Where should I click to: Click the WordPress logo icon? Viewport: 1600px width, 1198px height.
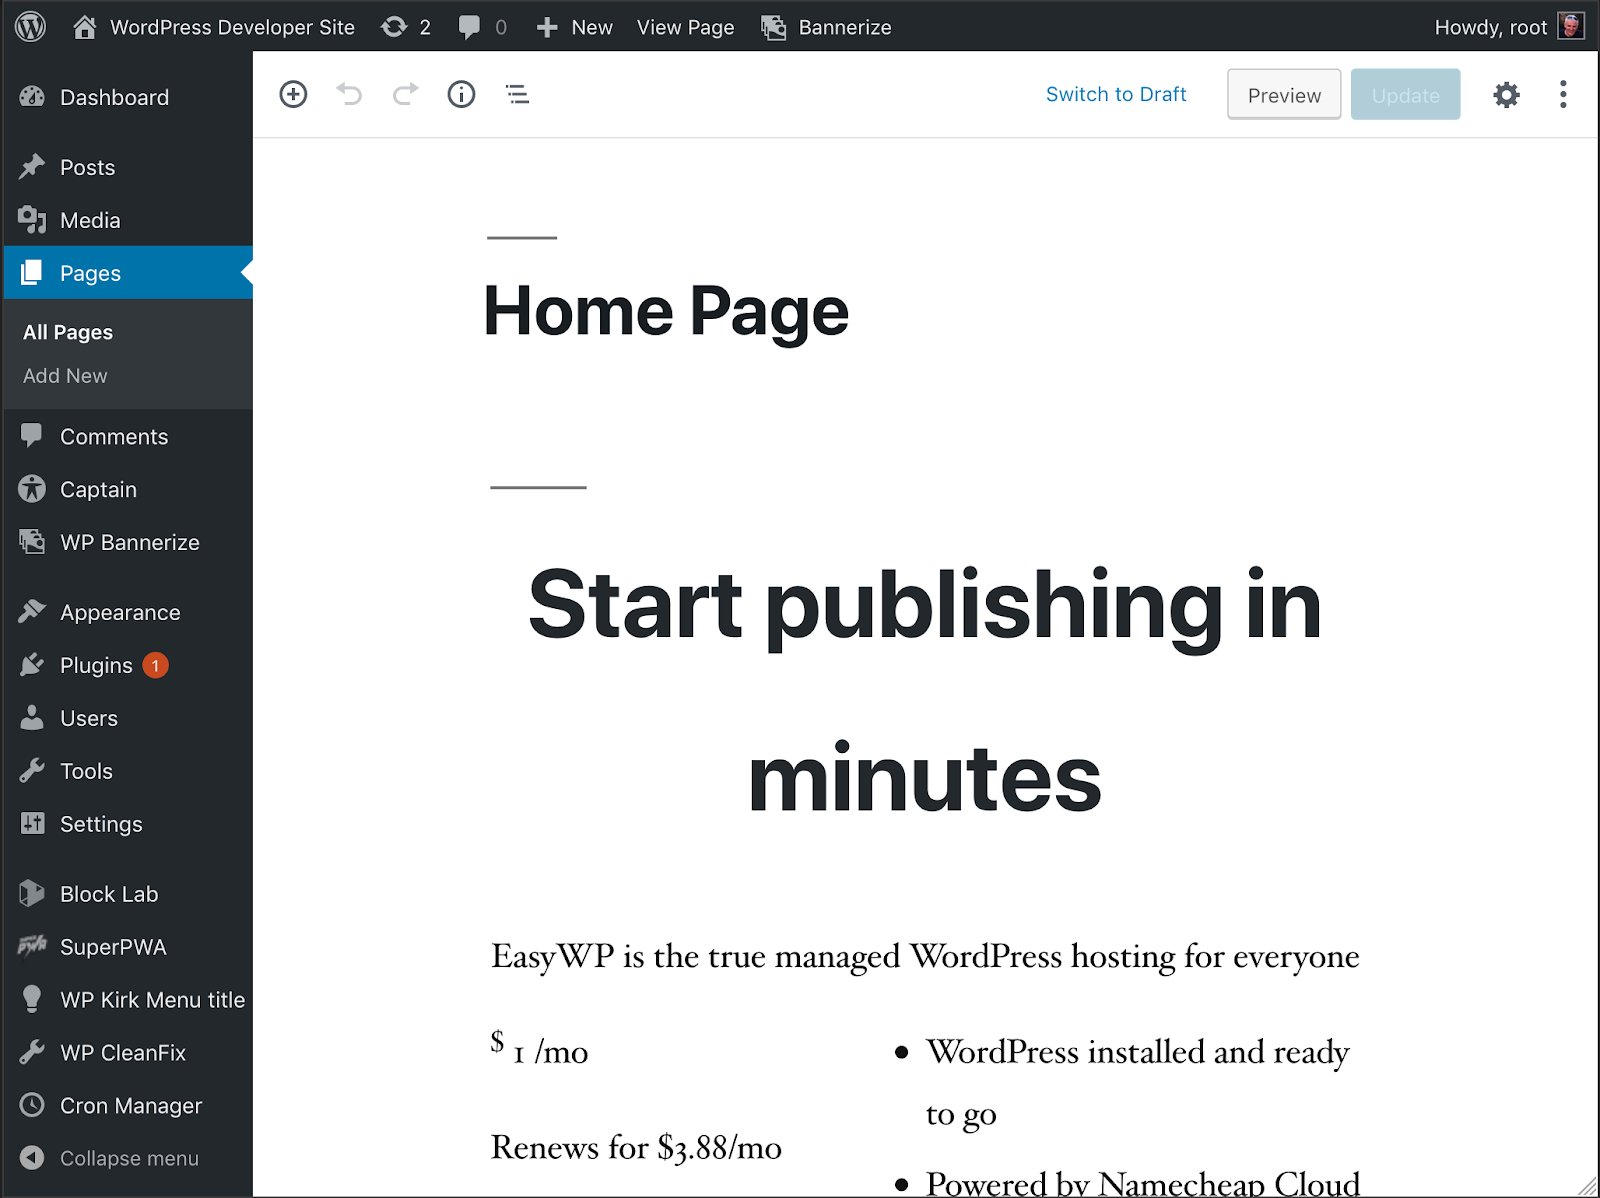tap(30, 27)
